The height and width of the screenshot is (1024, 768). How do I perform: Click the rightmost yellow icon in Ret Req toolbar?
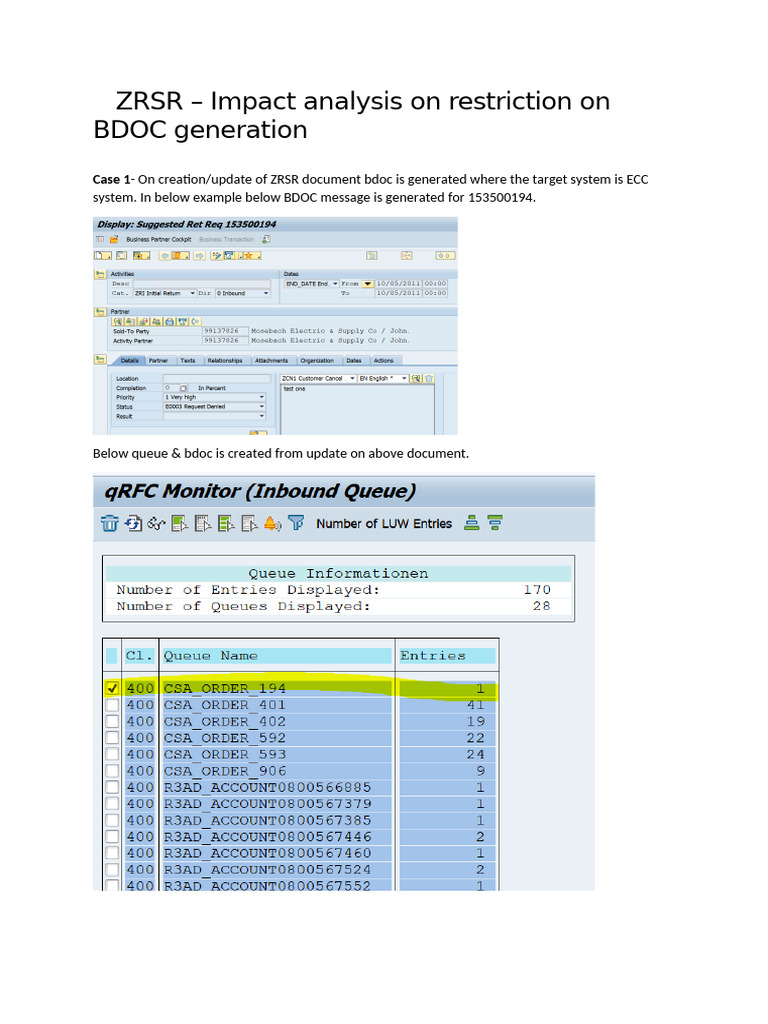(x=445, y=255)
